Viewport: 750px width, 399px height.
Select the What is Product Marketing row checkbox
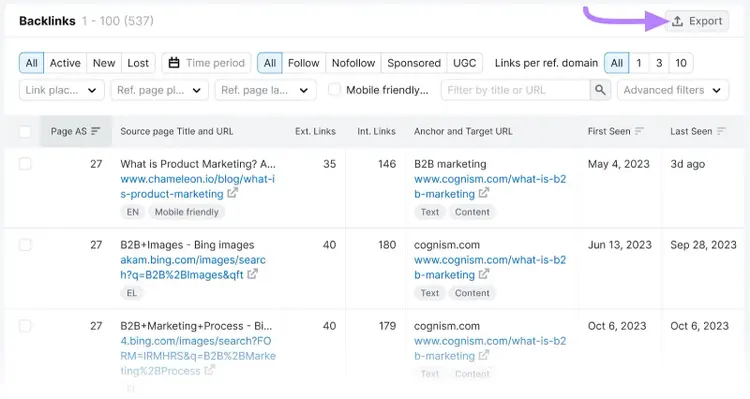[x=25, y=164]
